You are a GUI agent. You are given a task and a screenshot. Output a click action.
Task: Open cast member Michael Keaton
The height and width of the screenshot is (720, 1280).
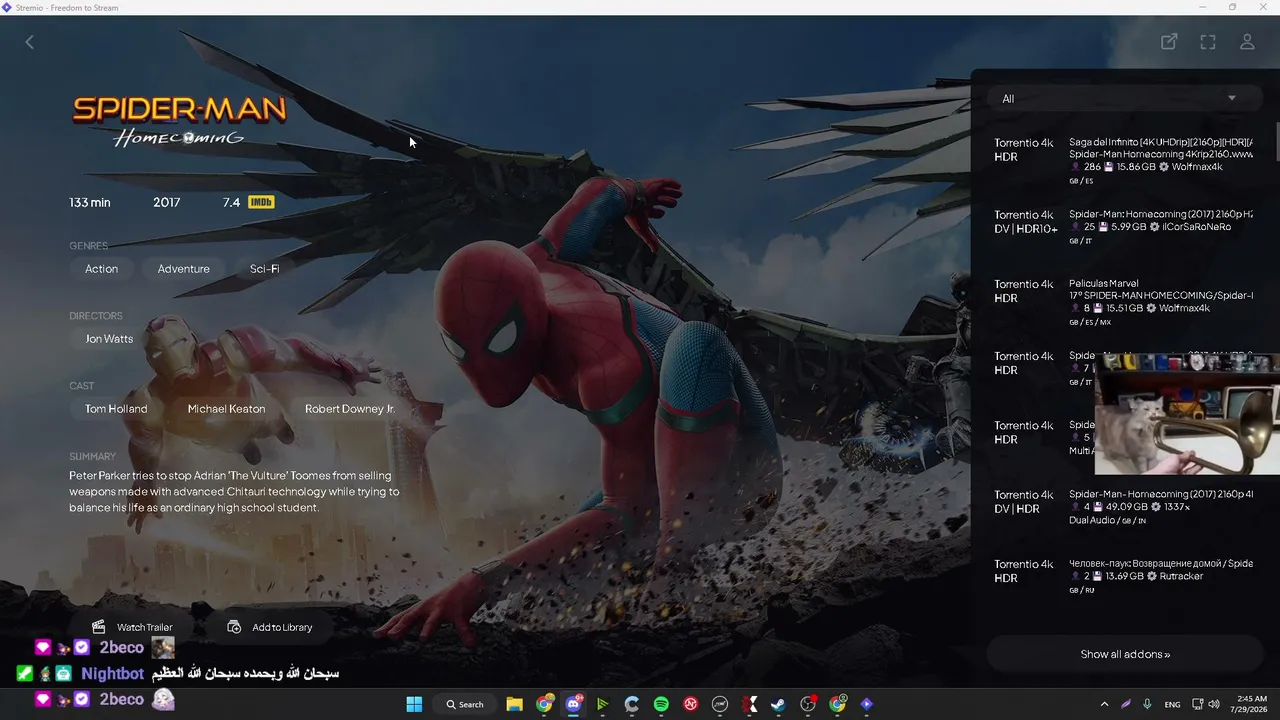tap(226, 409)
